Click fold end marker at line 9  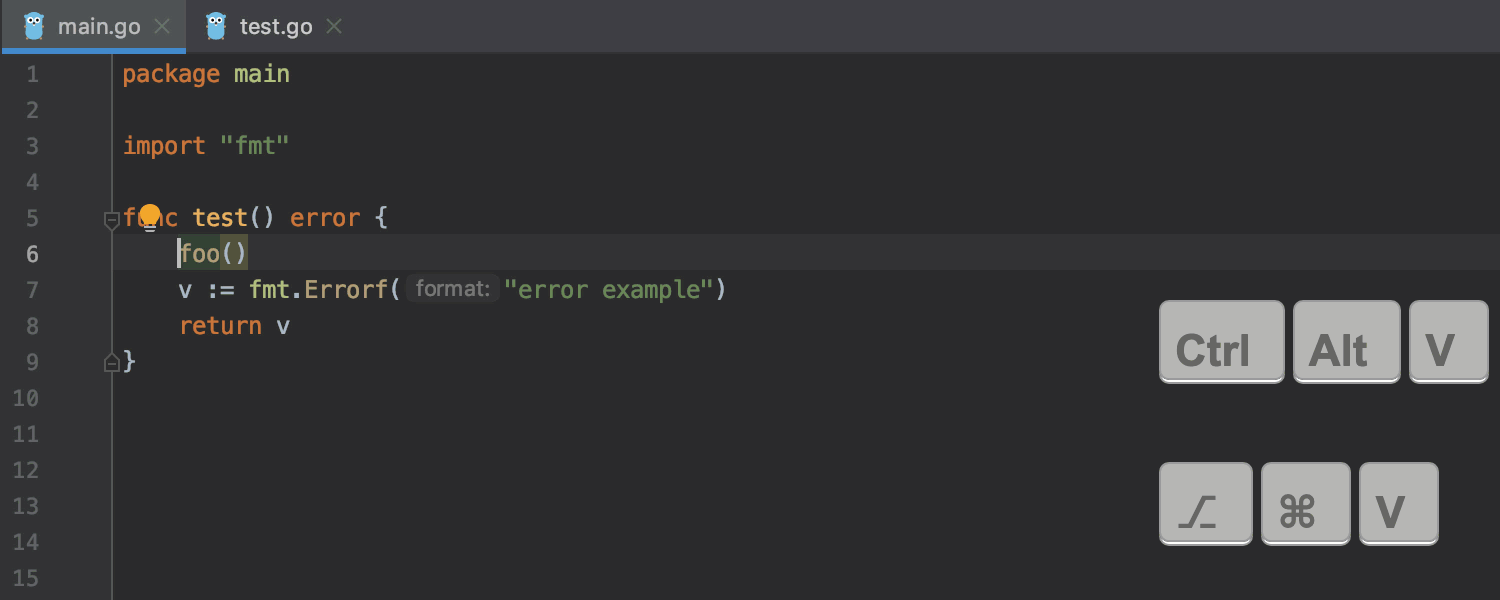pyautogui.click(x=112, y=363)
